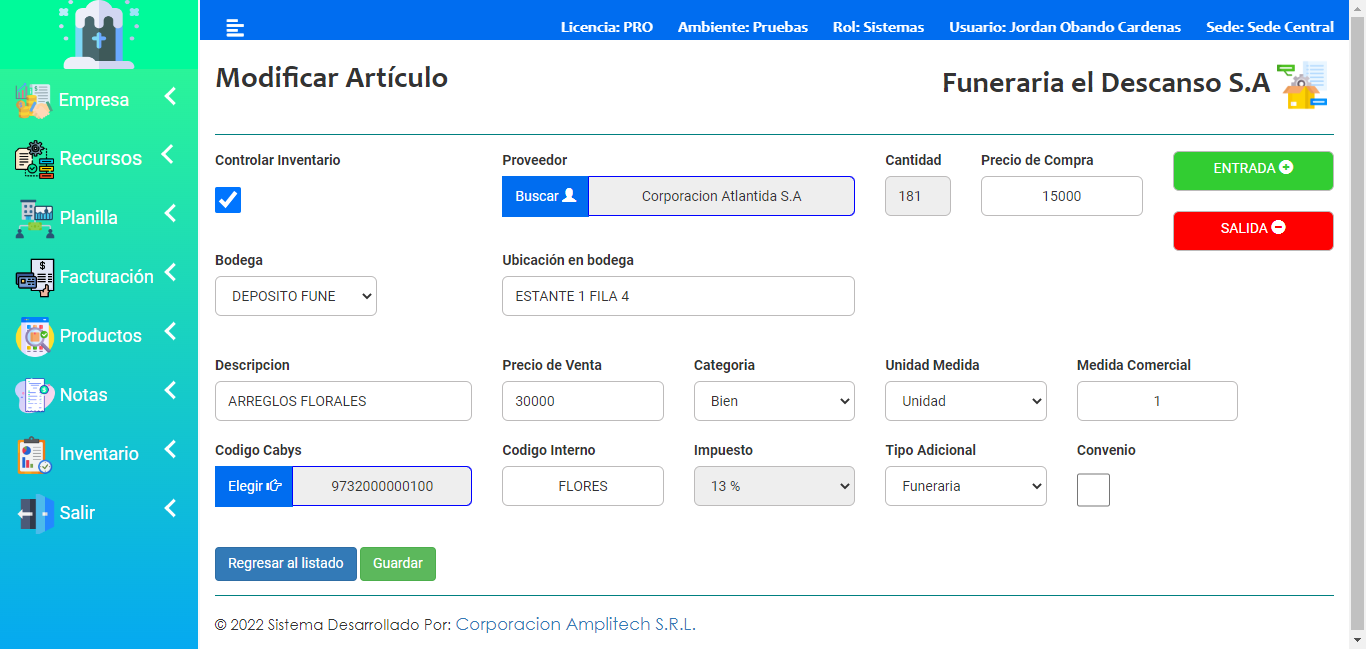The image size is (1366, 649).
Task: Enable the Convenio checkbox
Action: click(x=1093, y=490)
